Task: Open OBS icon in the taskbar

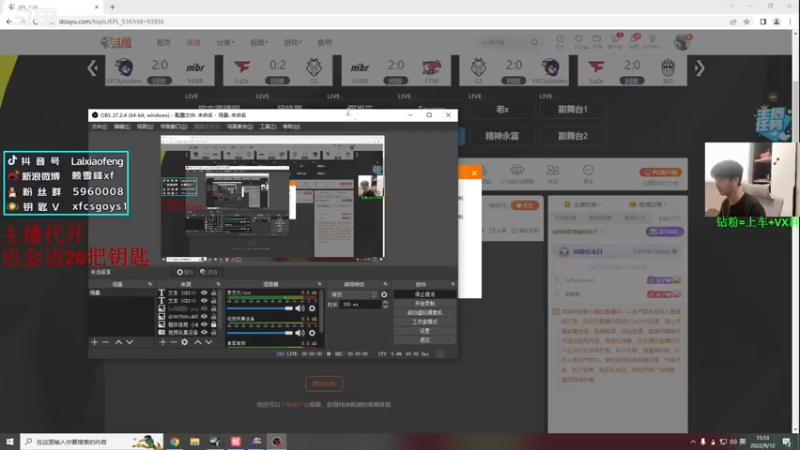Action: [277, 441]
